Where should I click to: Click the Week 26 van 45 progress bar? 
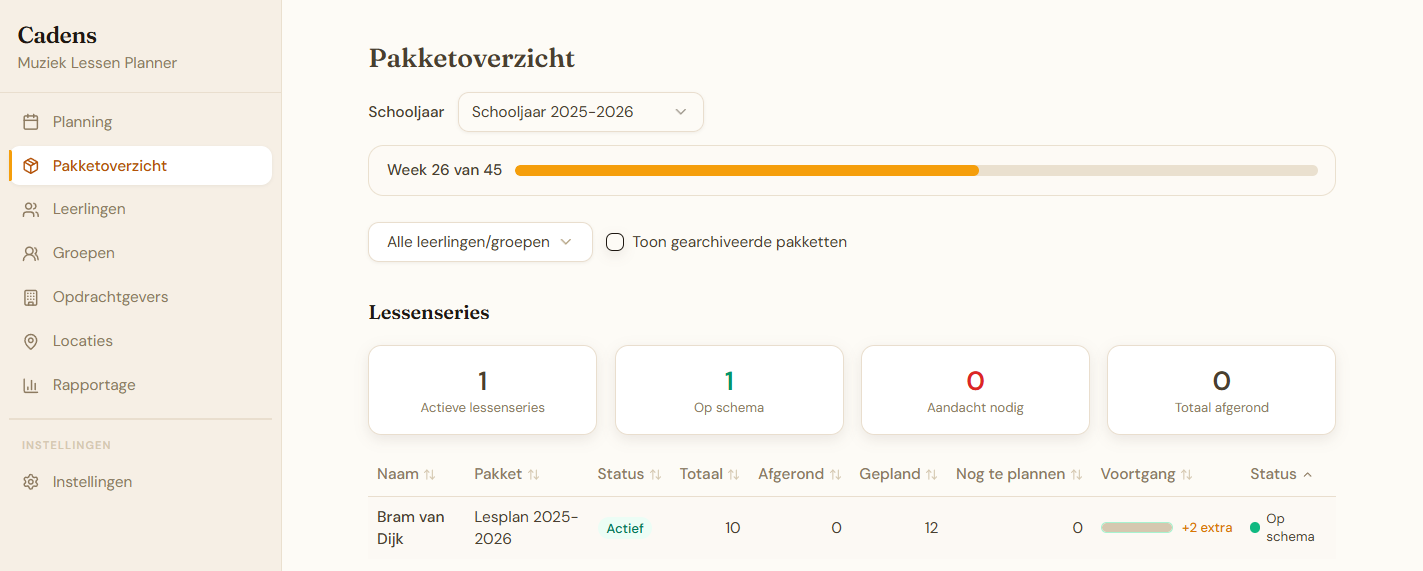(916, 170)
